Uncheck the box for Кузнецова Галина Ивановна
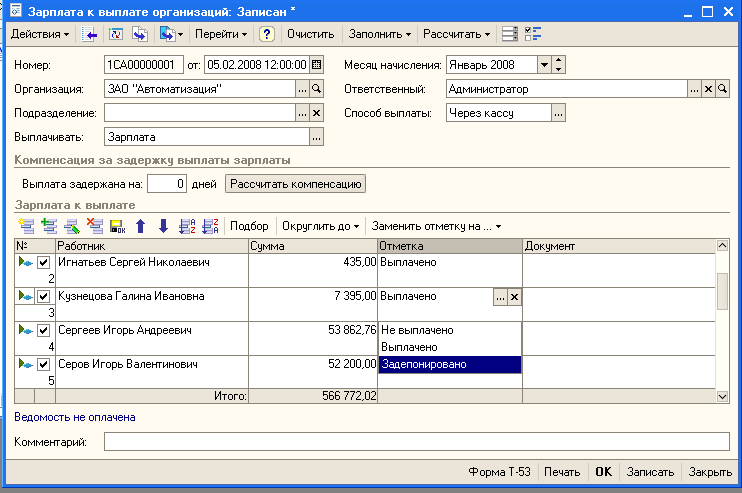This screenshot has width=742, height=493. pyautogui.click(x=44, y=296)
